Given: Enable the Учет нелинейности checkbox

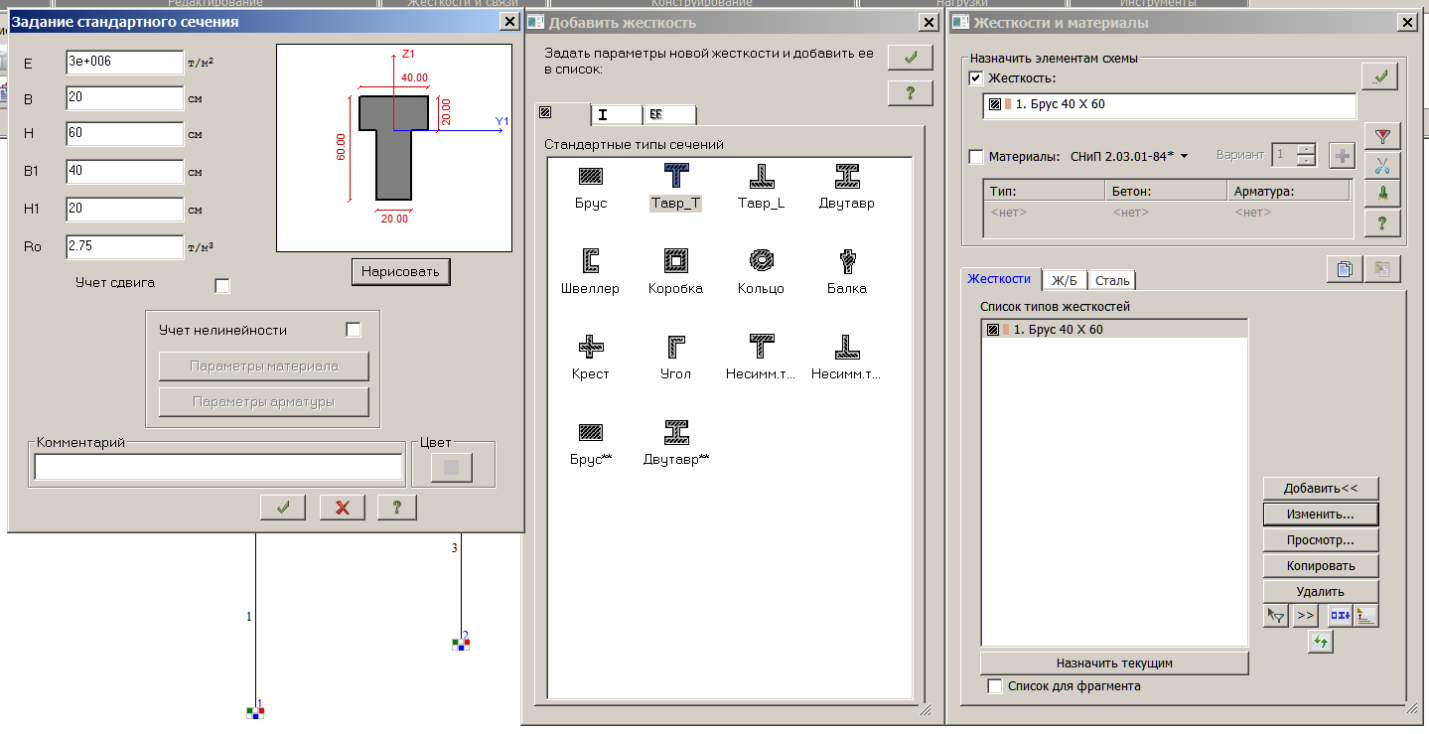Looking at the screenshot, I should coord(353,330).
